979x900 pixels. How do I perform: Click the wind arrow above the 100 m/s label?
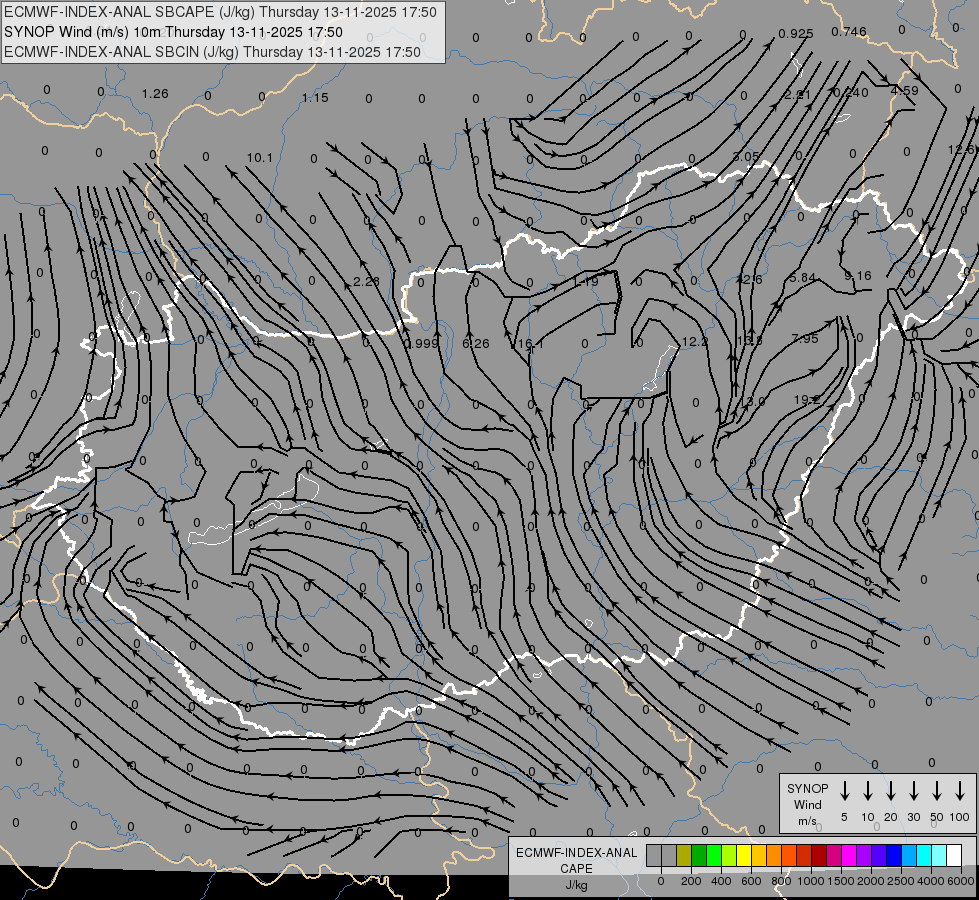coord(960,791)
